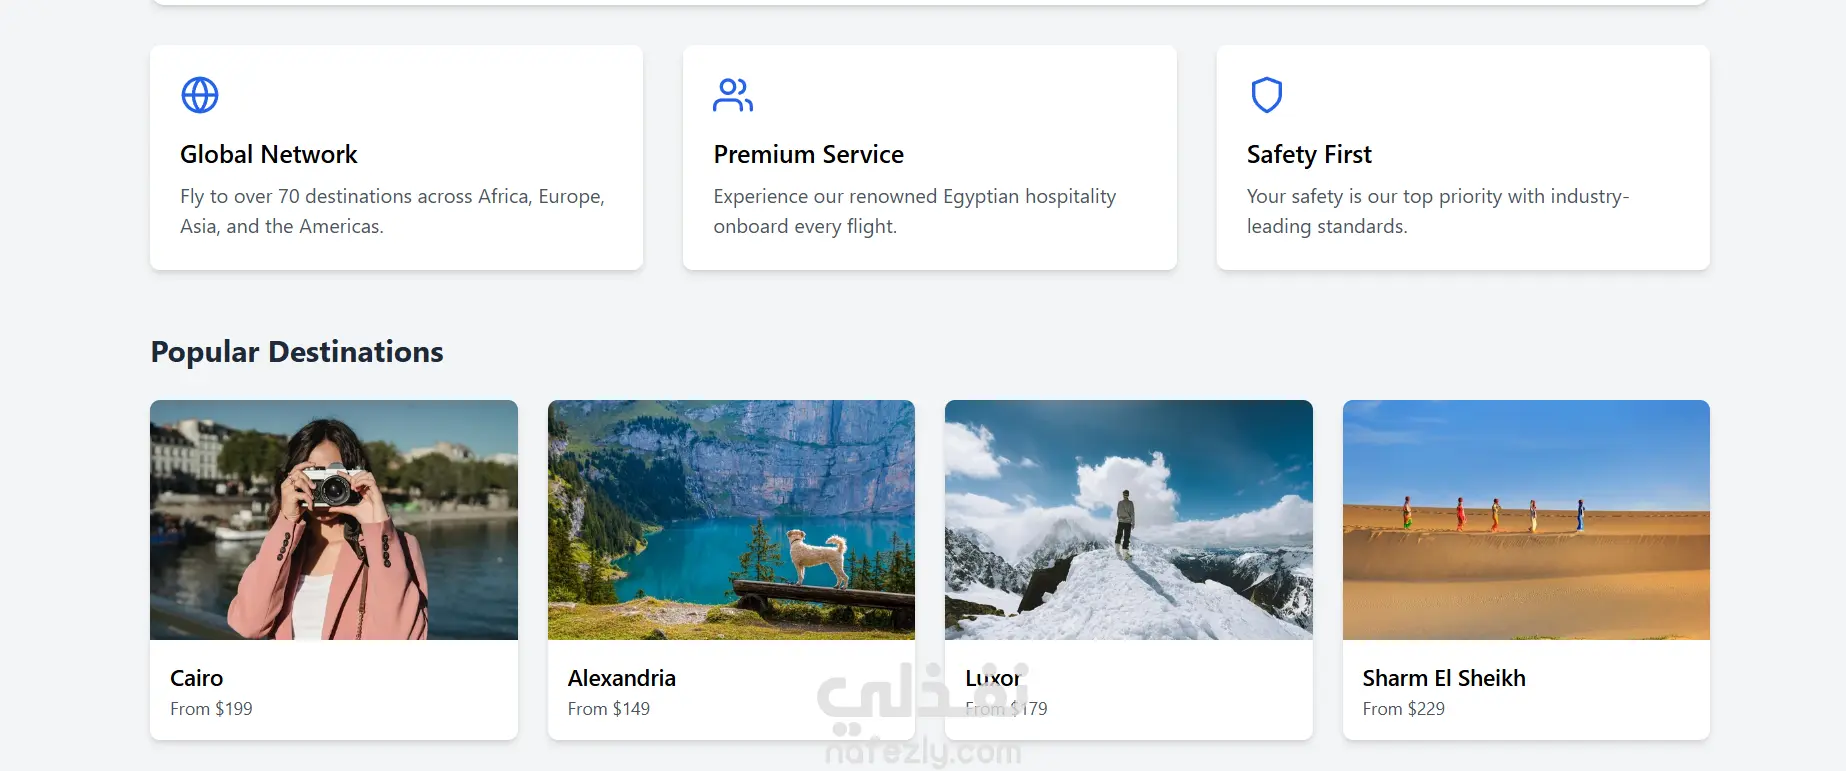Click the 'From $199' Cairo price
This screenshot has height=771, width=1846.
[x=211, y=709]
